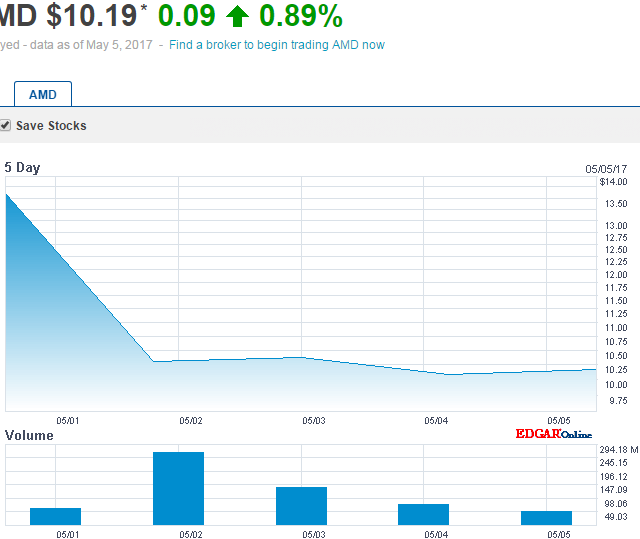
Task: Select the 05/02 volume bar
Action: pyautogui.click(x=178, y=488)
